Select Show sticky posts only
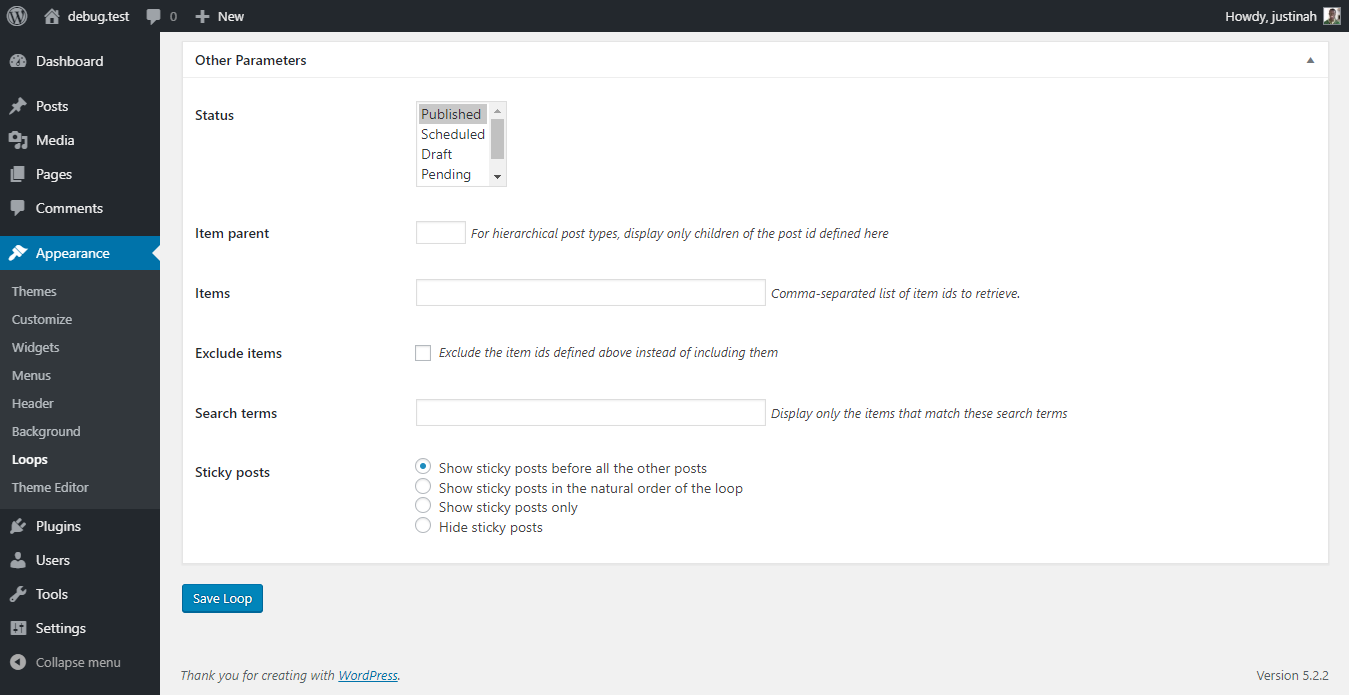The height and width of the screenshot is (695, 1349). pyautogui.click(x=423, y=507)
